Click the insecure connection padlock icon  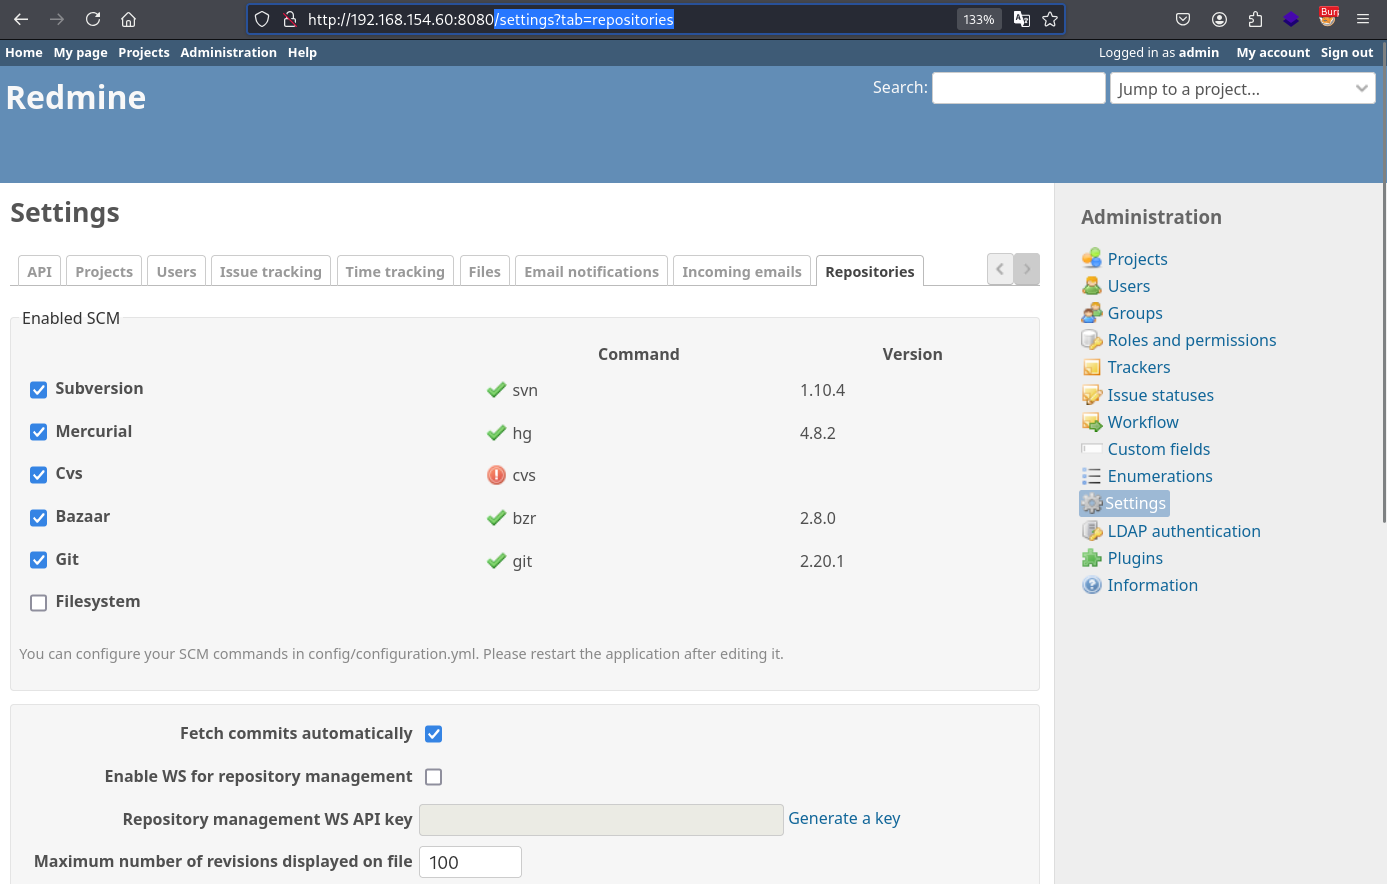290,19
